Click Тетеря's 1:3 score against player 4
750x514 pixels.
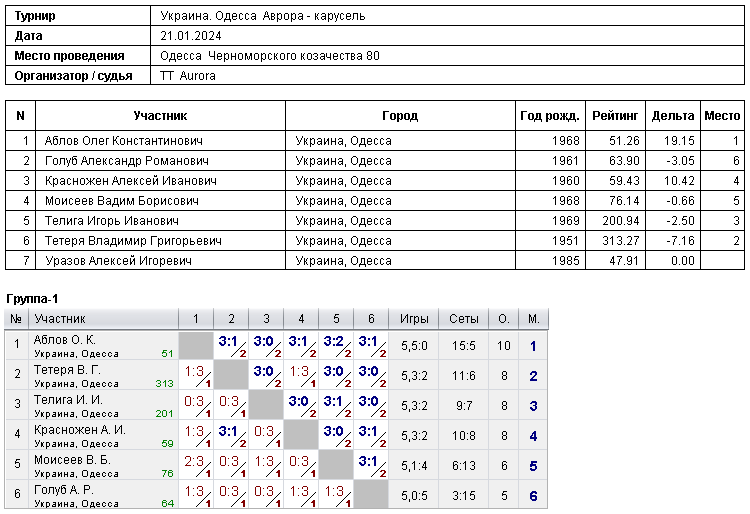pyautogui.click(x=298, y=372)
